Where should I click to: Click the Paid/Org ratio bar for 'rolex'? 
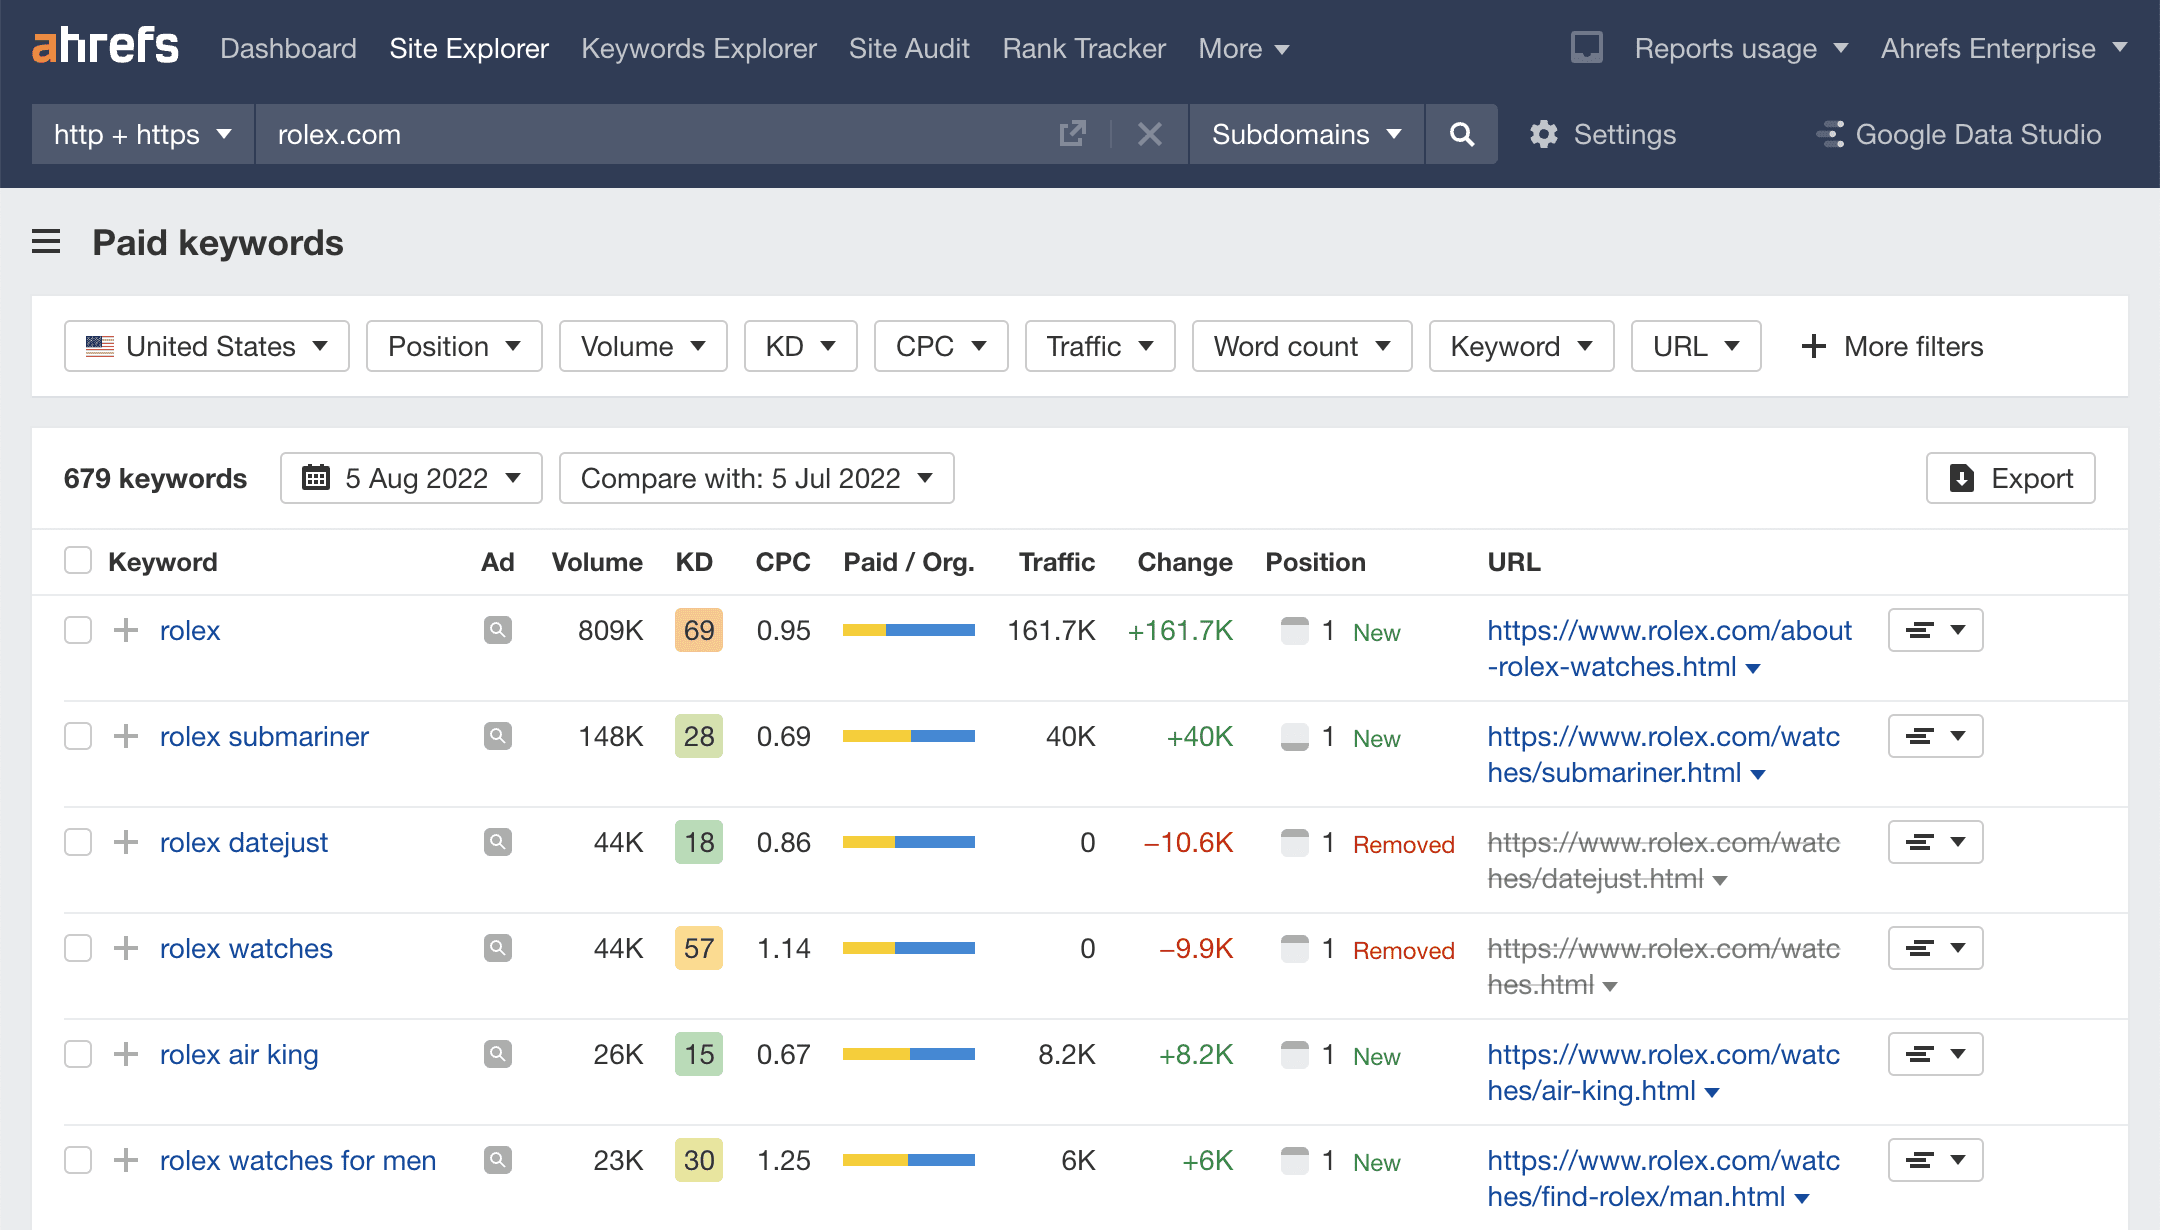908,630
